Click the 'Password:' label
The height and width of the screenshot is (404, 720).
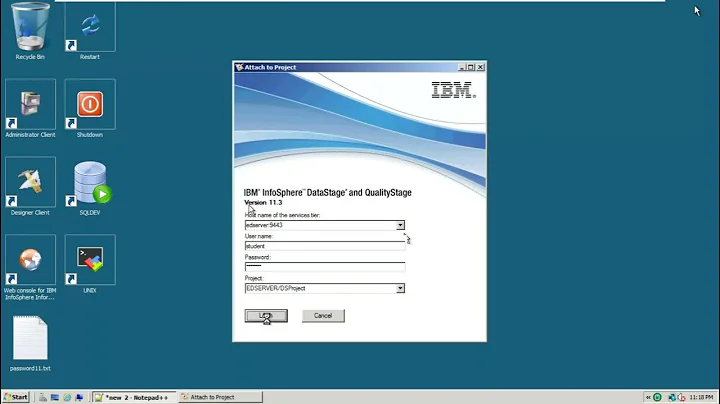click(258, 257)
